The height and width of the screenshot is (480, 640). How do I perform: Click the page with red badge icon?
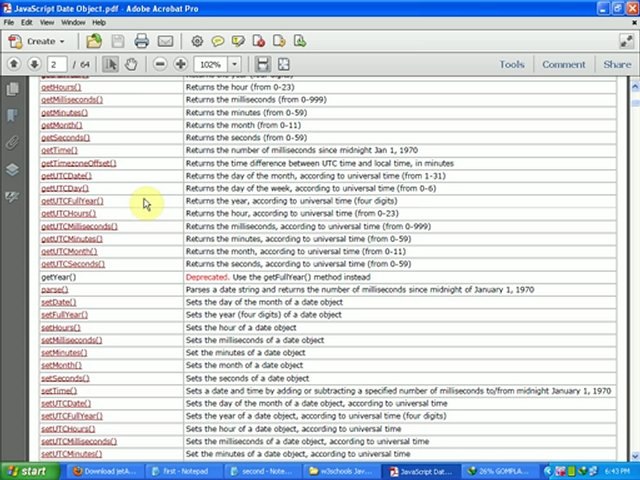coord(259,41)
